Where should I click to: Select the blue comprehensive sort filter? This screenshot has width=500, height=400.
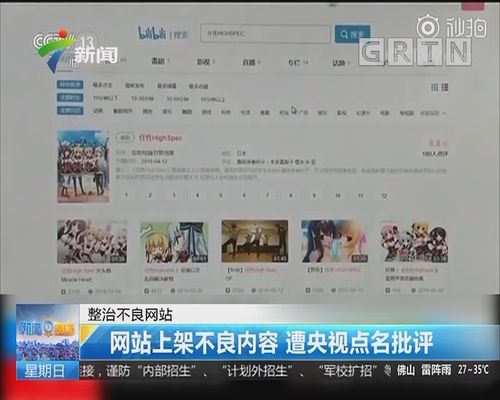coord(70,85)
